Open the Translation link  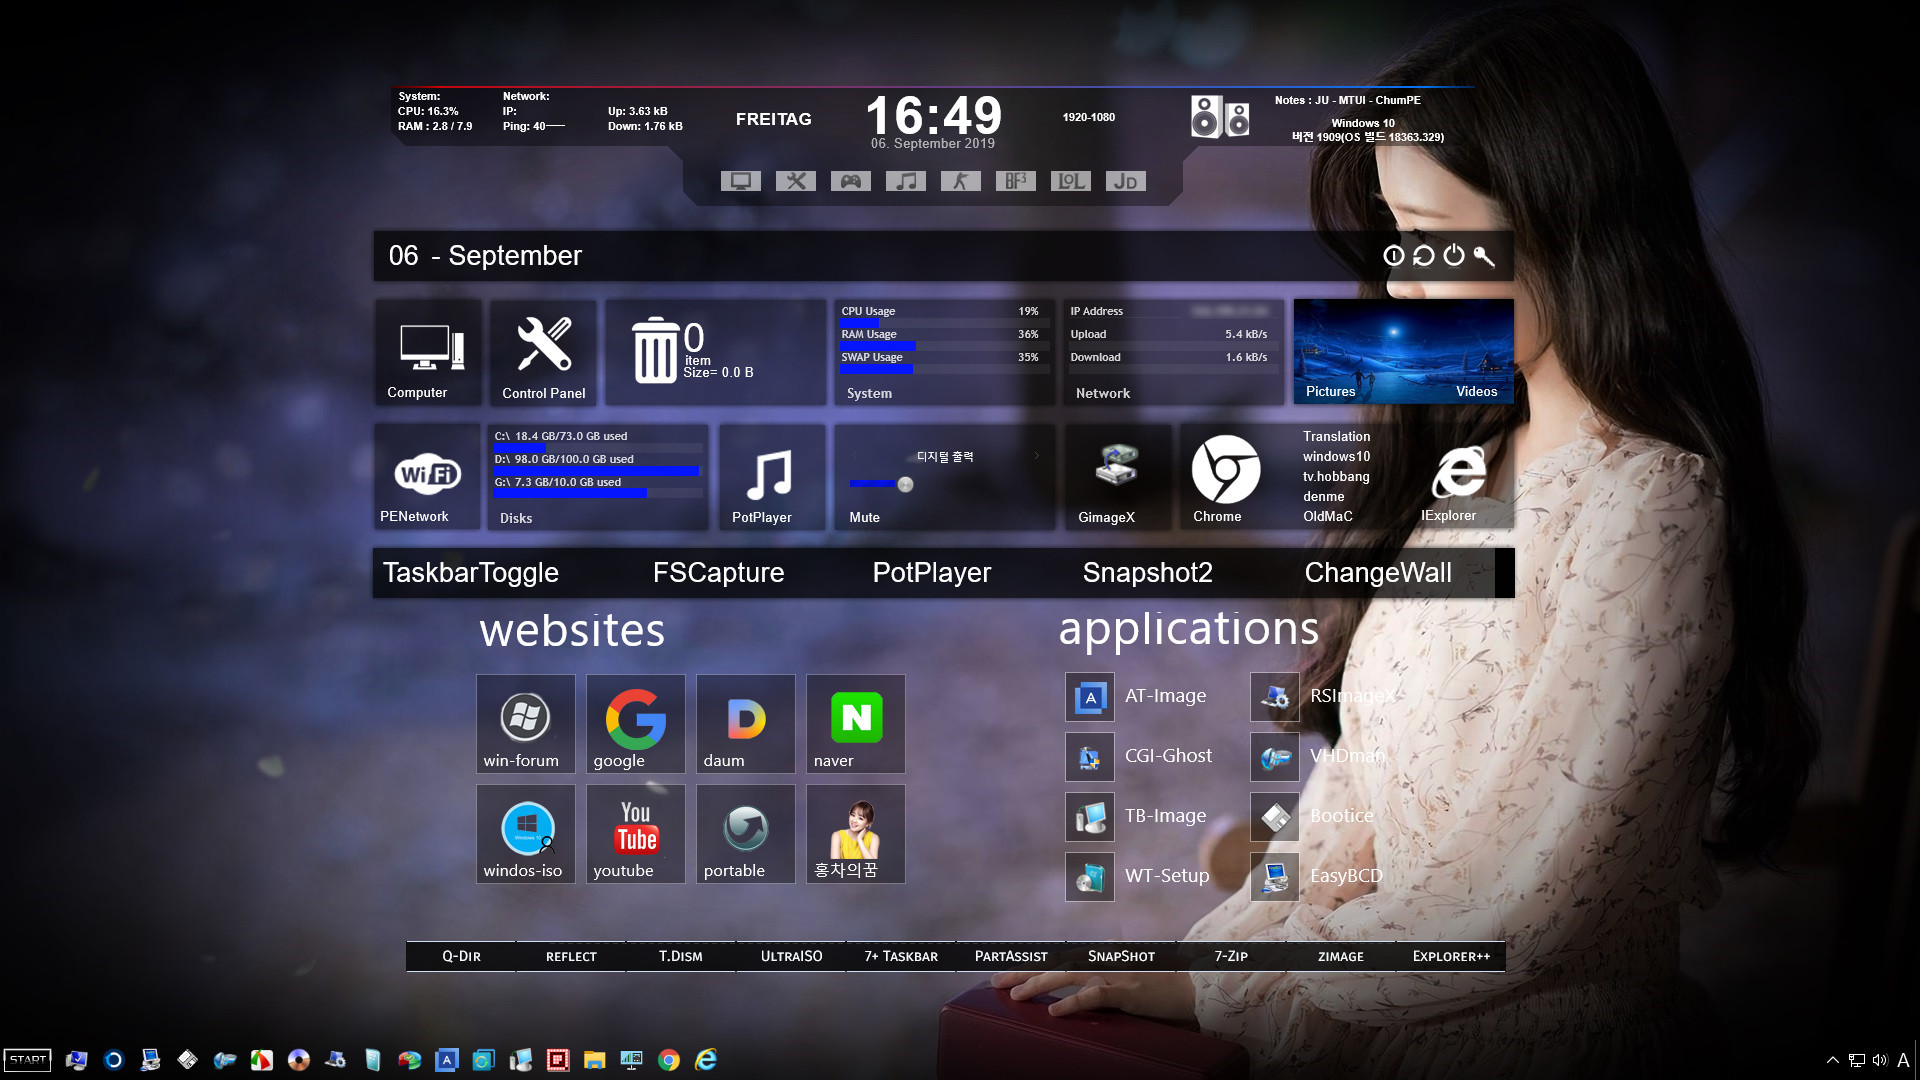1336,436
